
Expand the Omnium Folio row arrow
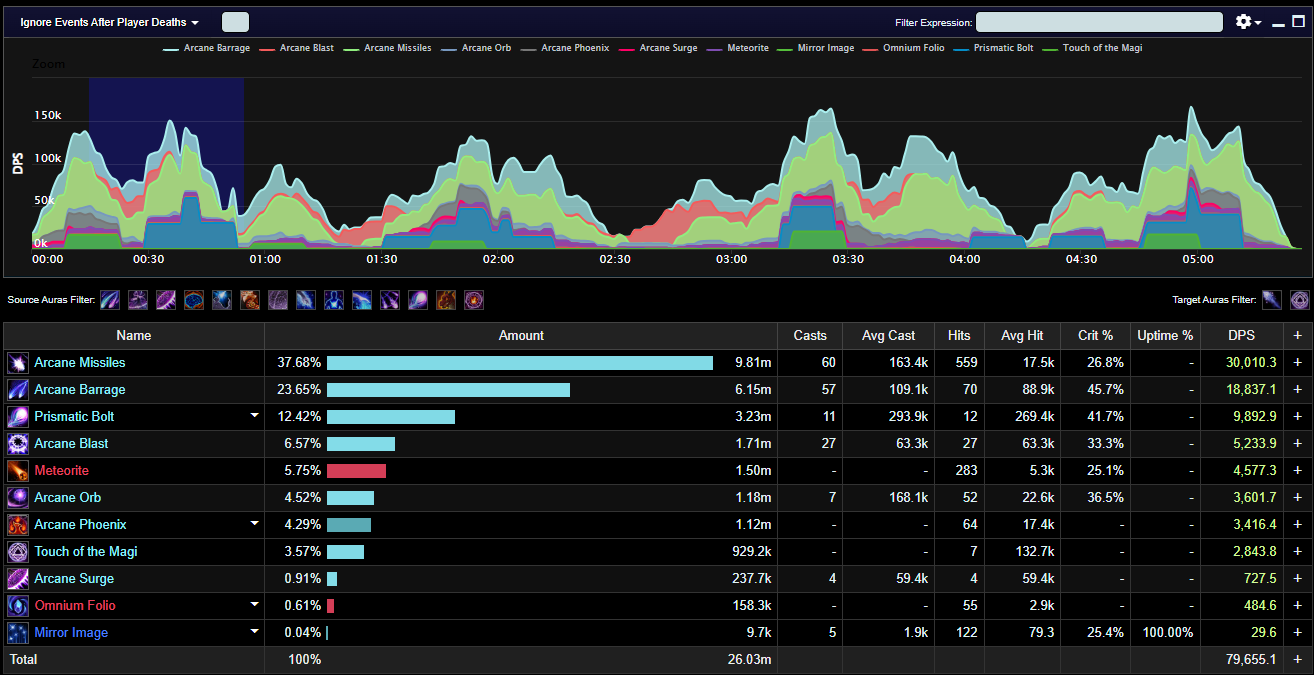(x=254, y=605)
